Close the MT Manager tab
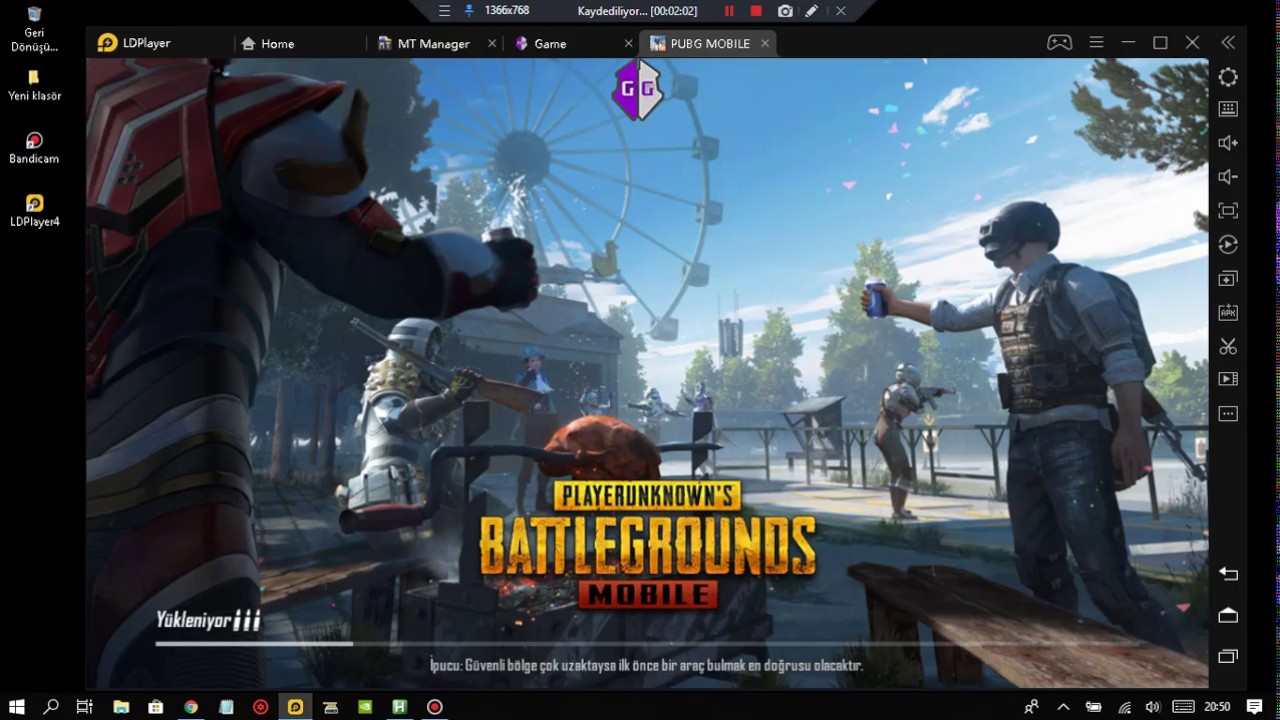1280x720 pixels. coord(492,43)
